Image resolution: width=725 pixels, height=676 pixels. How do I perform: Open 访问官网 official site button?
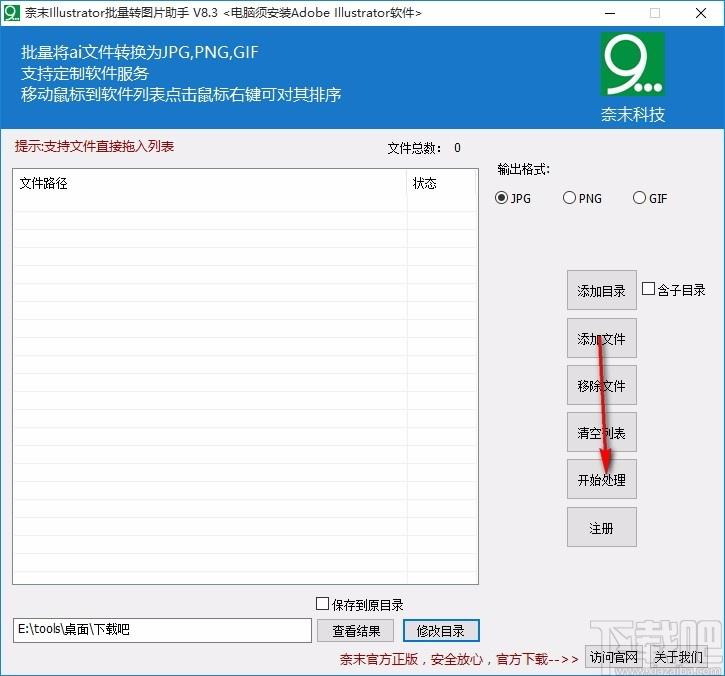tap(614, 657)
